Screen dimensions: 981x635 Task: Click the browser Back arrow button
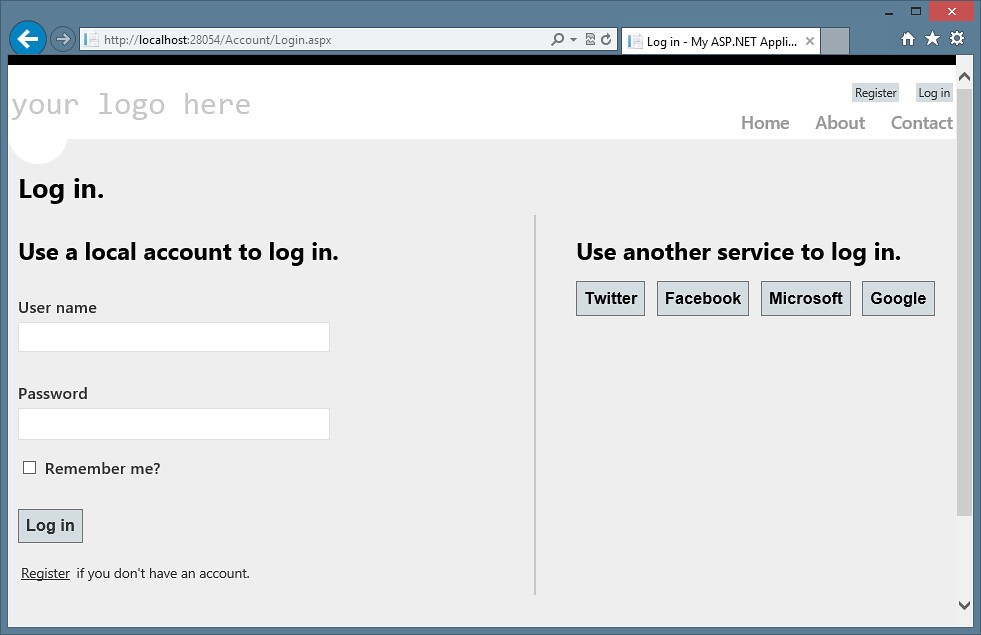pyautogui.click(x=27, y=39)
